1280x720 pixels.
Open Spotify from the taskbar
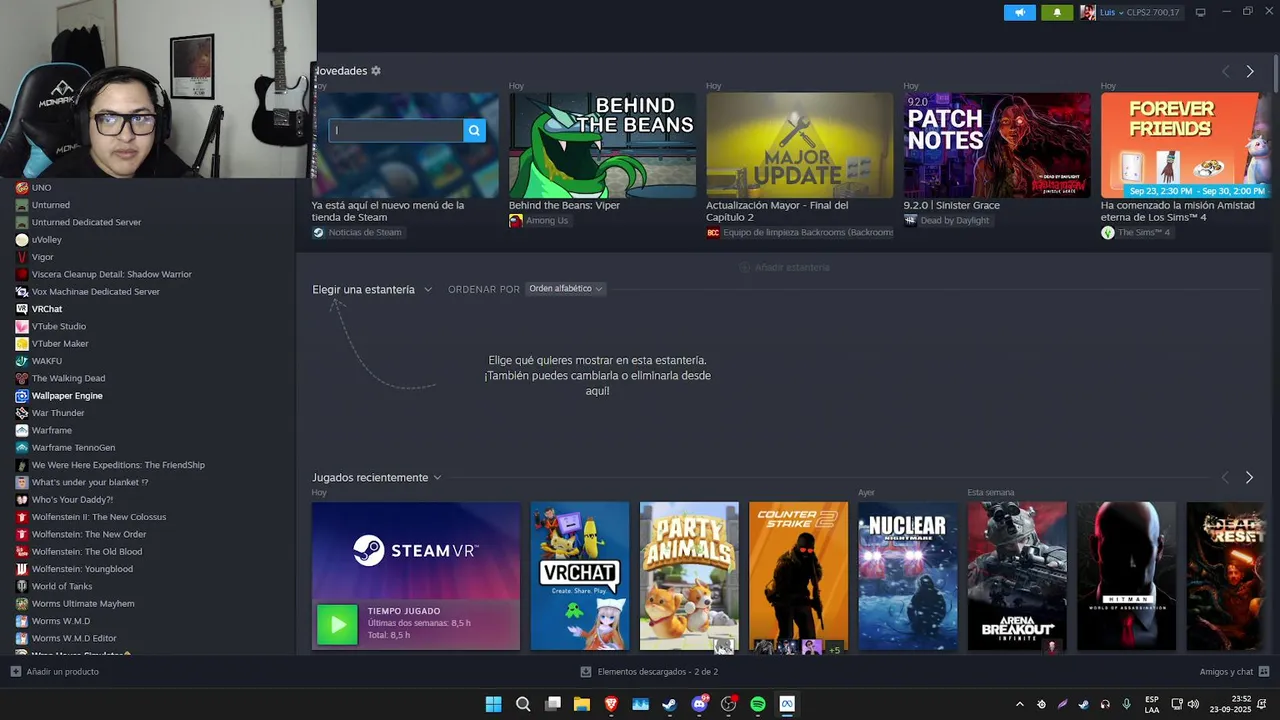click(758, 704)
